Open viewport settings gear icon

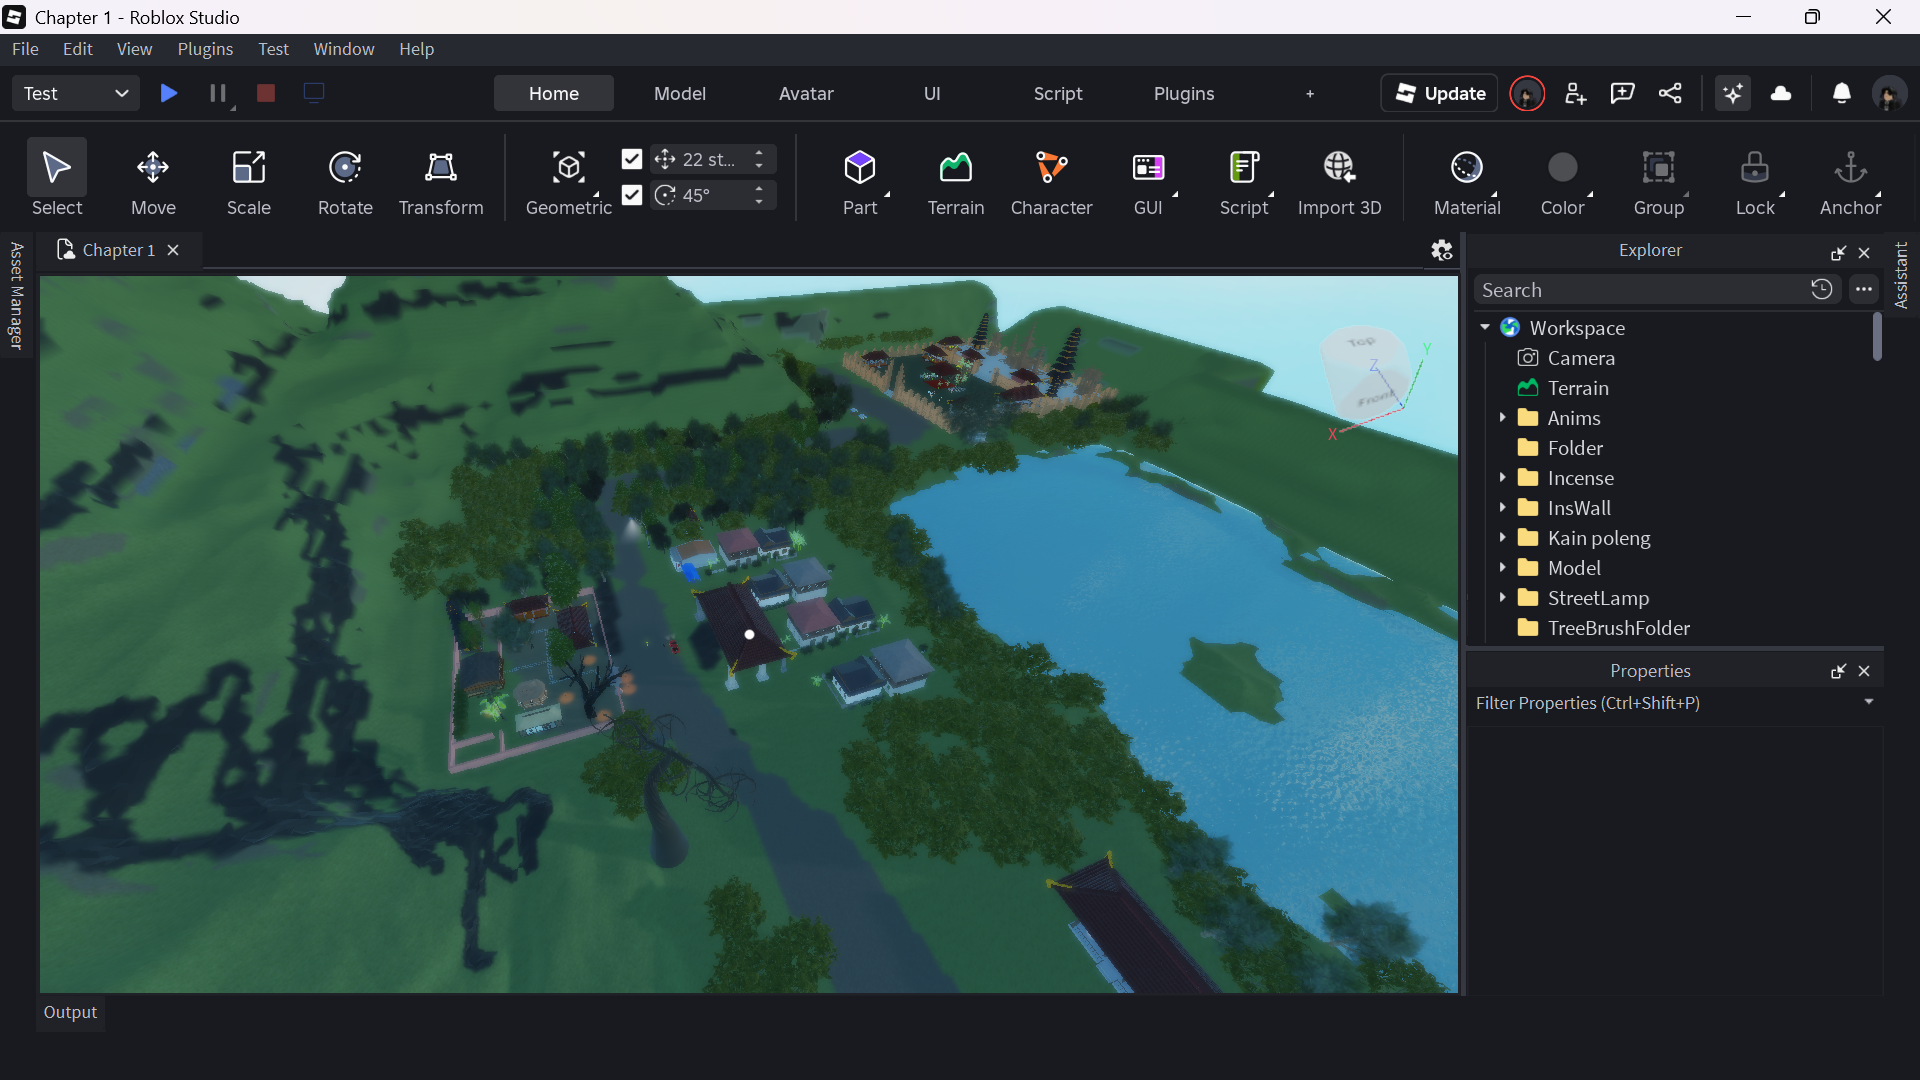[x=1441, y=250]
